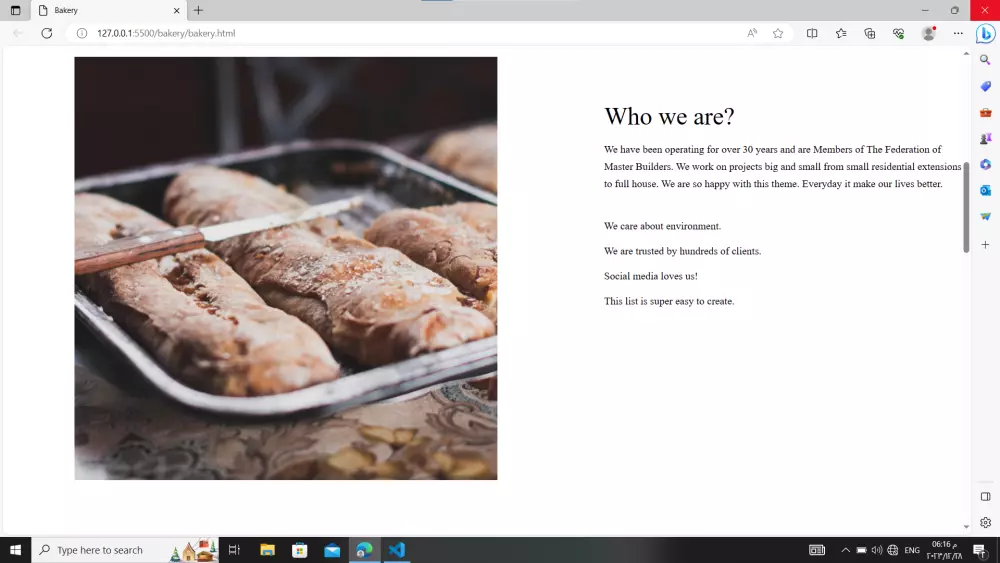Open sidebar Tools briefcase
The image size is (1000, 563).
click(x=985, y=112)
